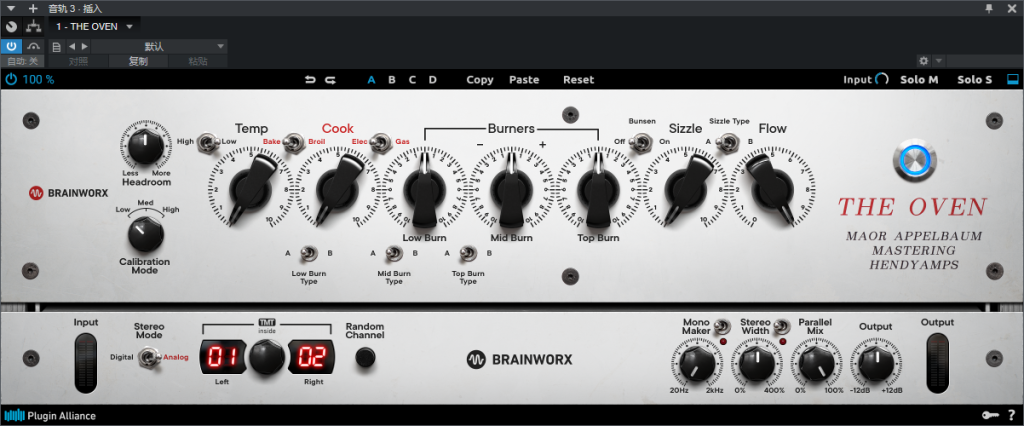Flip the Bake/Broil toggle switch
Viewport: 1024px width, 426px height.
click(x=295, y=142)
